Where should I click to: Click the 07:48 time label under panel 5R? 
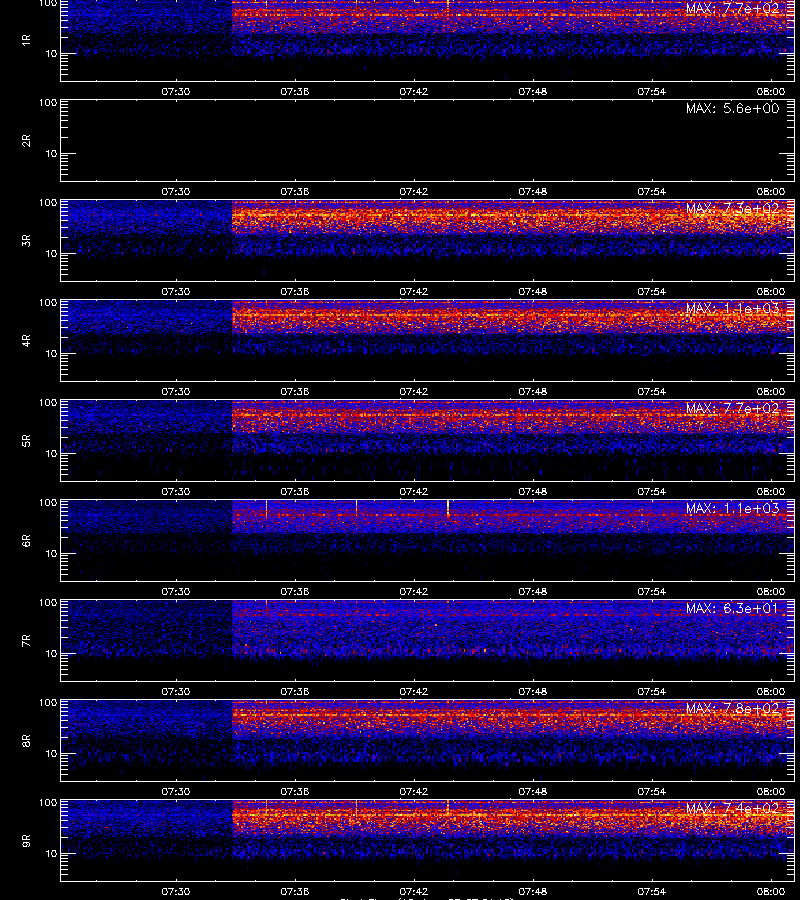click(533, 491)
